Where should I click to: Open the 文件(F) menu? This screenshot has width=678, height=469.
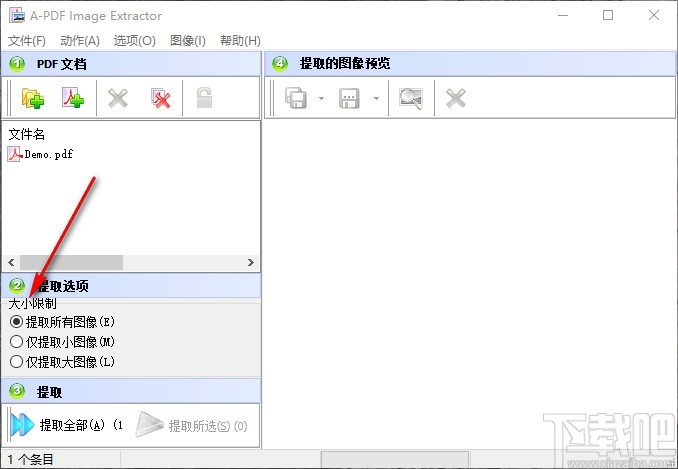[x=27, y=41]
